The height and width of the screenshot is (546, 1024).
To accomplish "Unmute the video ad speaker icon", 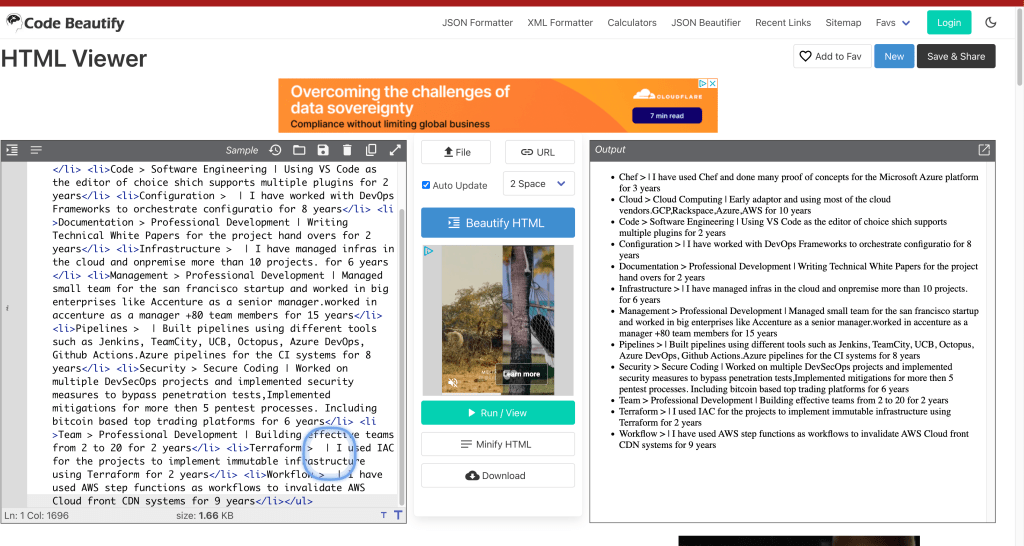I will point(453,383).
